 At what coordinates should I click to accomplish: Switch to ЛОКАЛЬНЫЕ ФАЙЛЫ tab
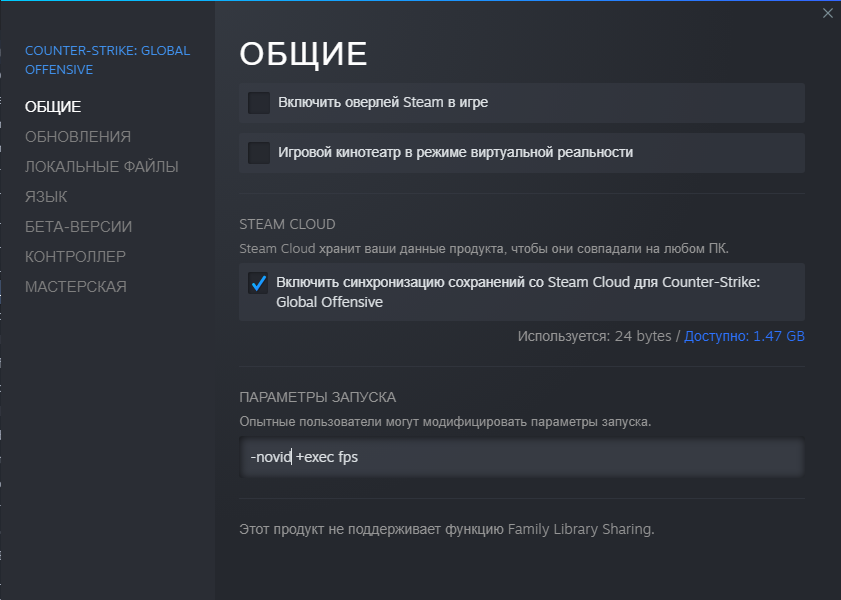[x=102, y=166]
